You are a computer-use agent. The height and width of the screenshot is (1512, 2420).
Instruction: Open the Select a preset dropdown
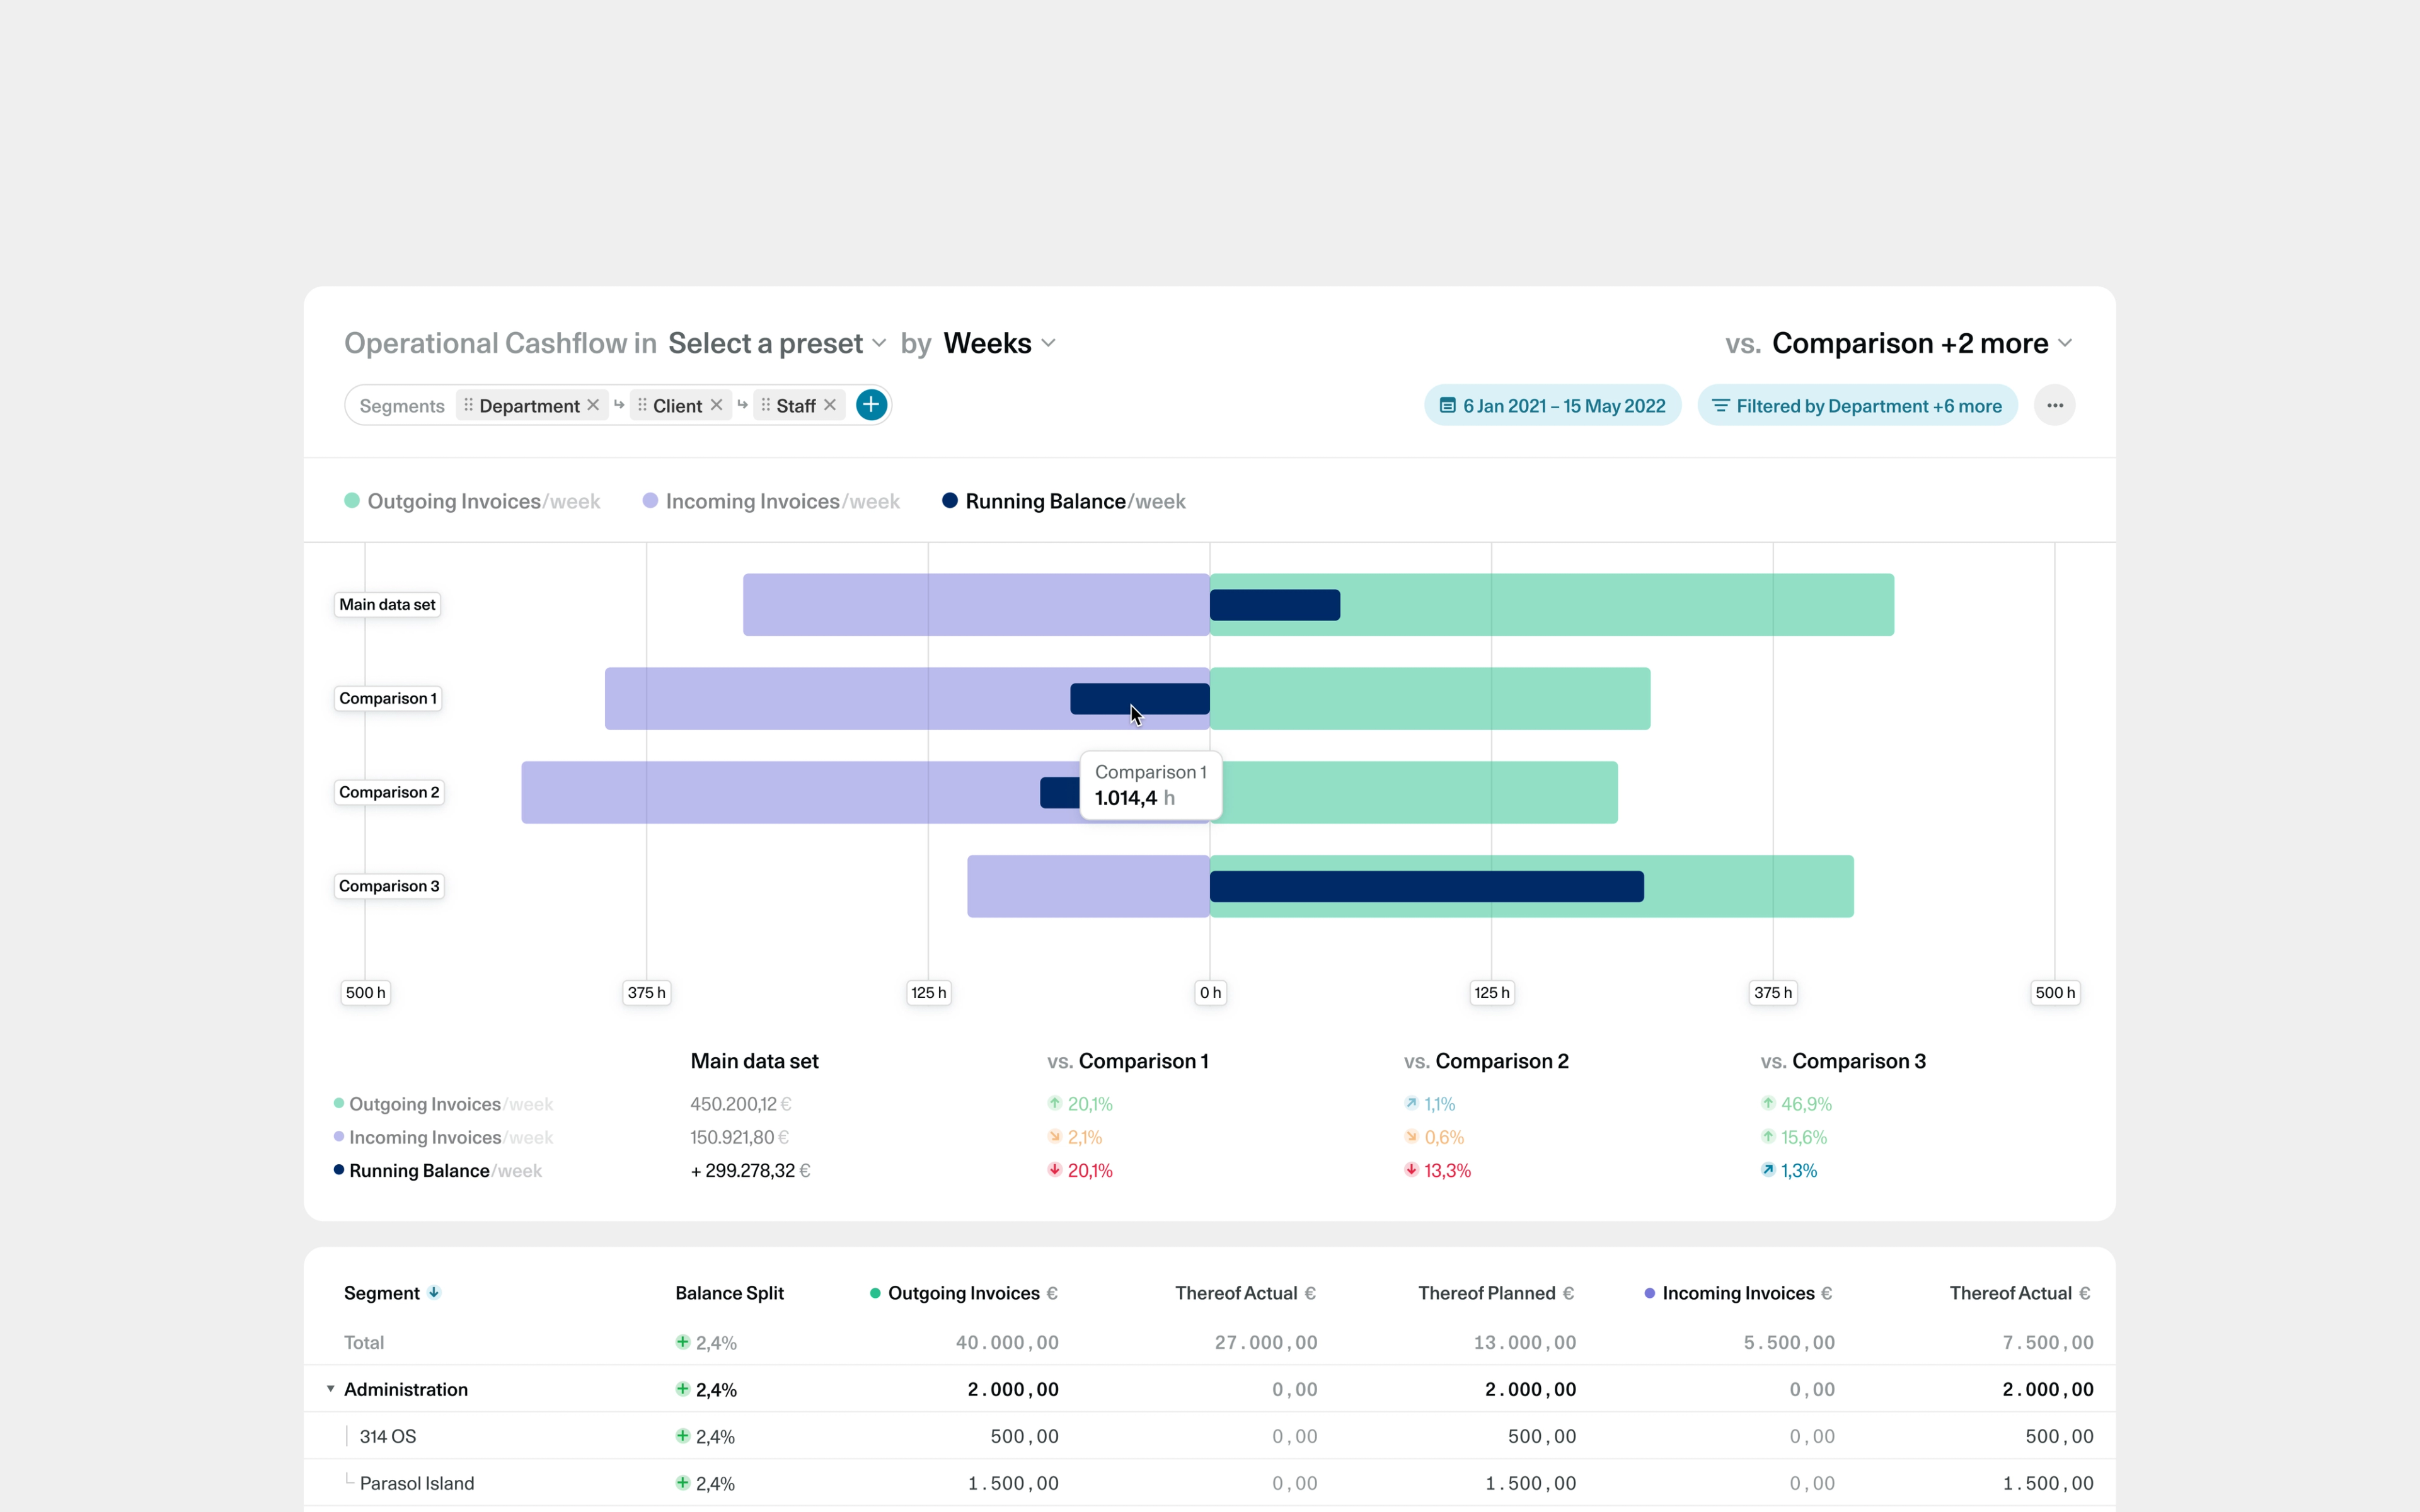coord(777,343)
